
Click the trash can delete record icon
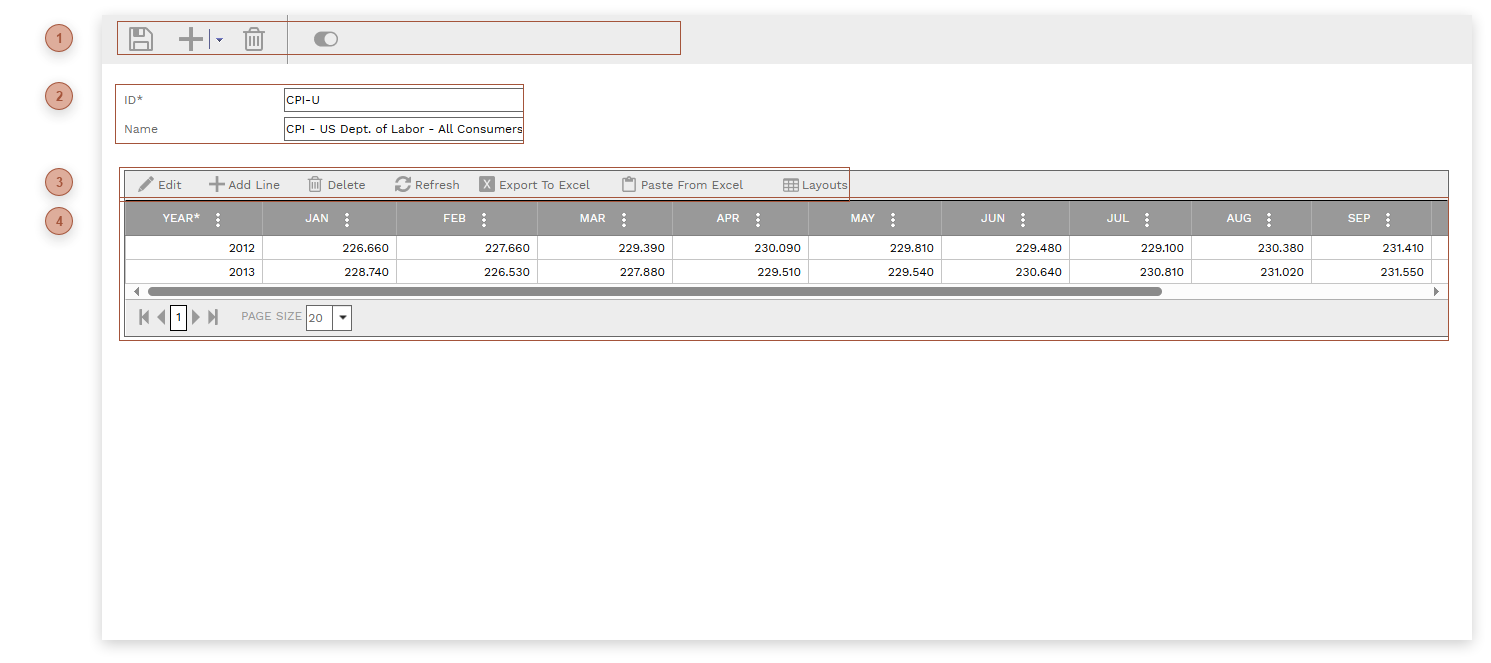[x=254, y=39]
